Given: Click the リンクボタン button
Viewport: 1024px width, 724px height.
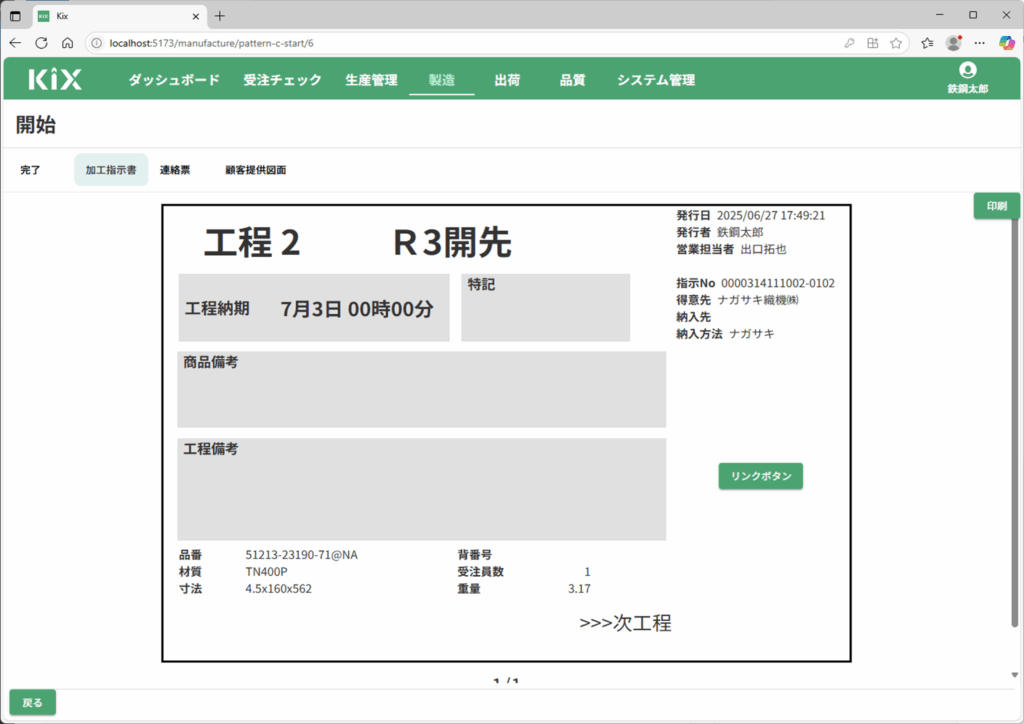Looking at the screenshot, I should coord(761,476).
